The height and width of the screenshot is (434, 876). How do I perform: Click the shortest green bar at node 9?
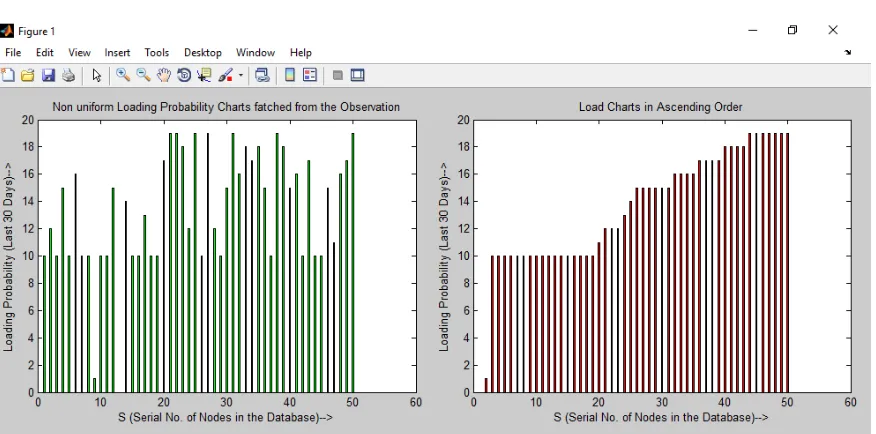coord(94,385)
